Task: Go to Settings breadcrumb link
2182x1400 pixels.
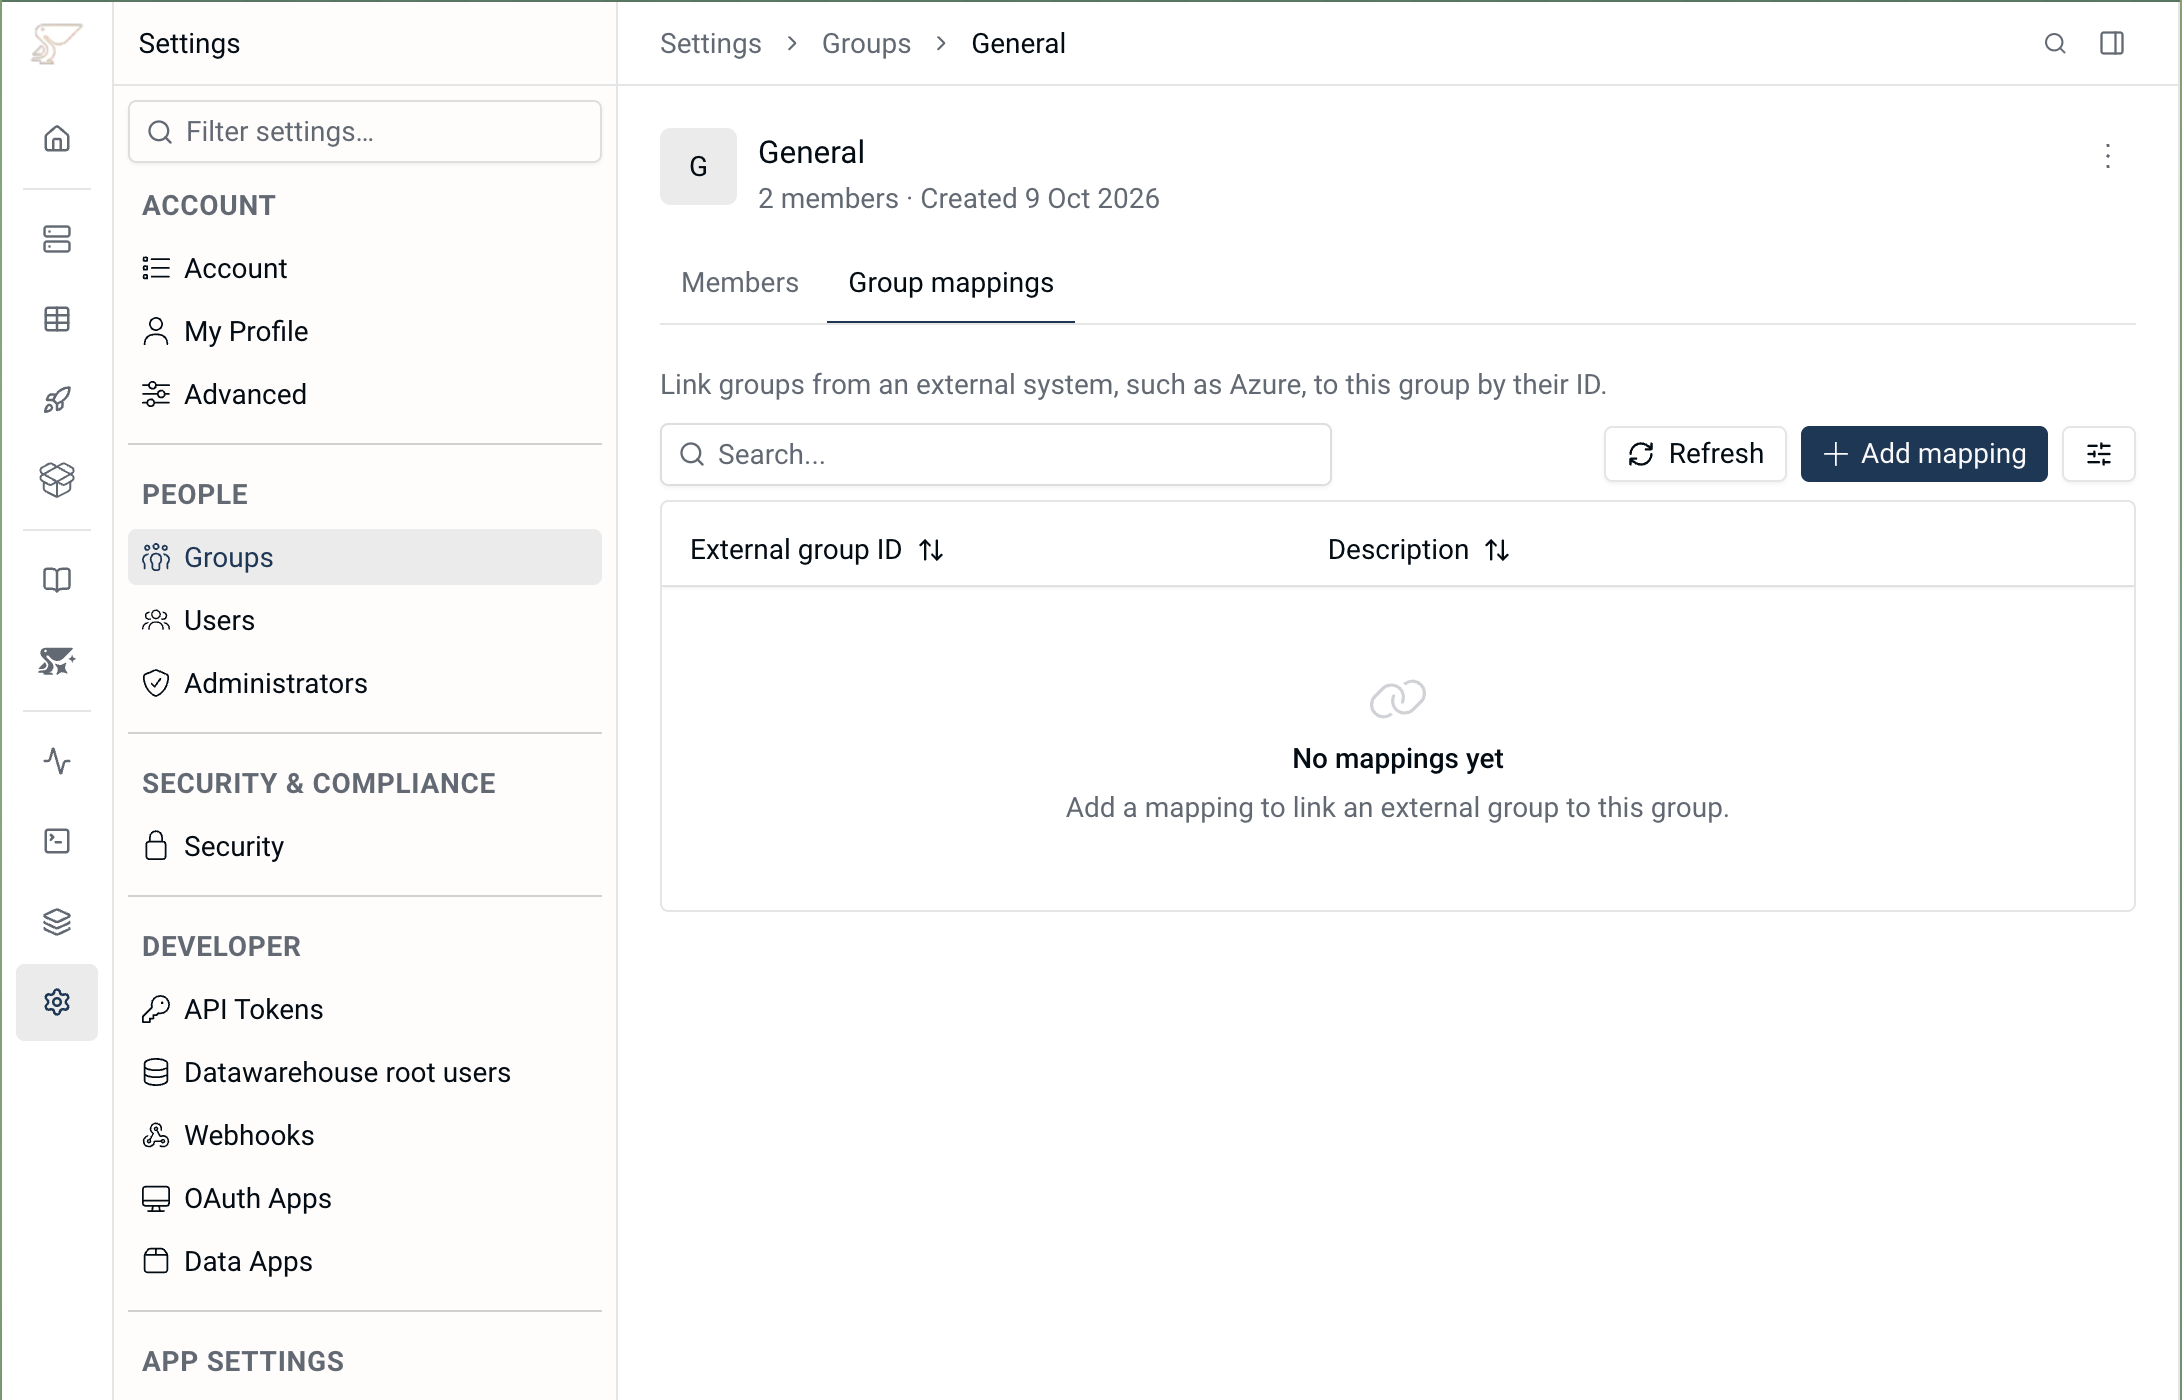Action: coord(711,44)
